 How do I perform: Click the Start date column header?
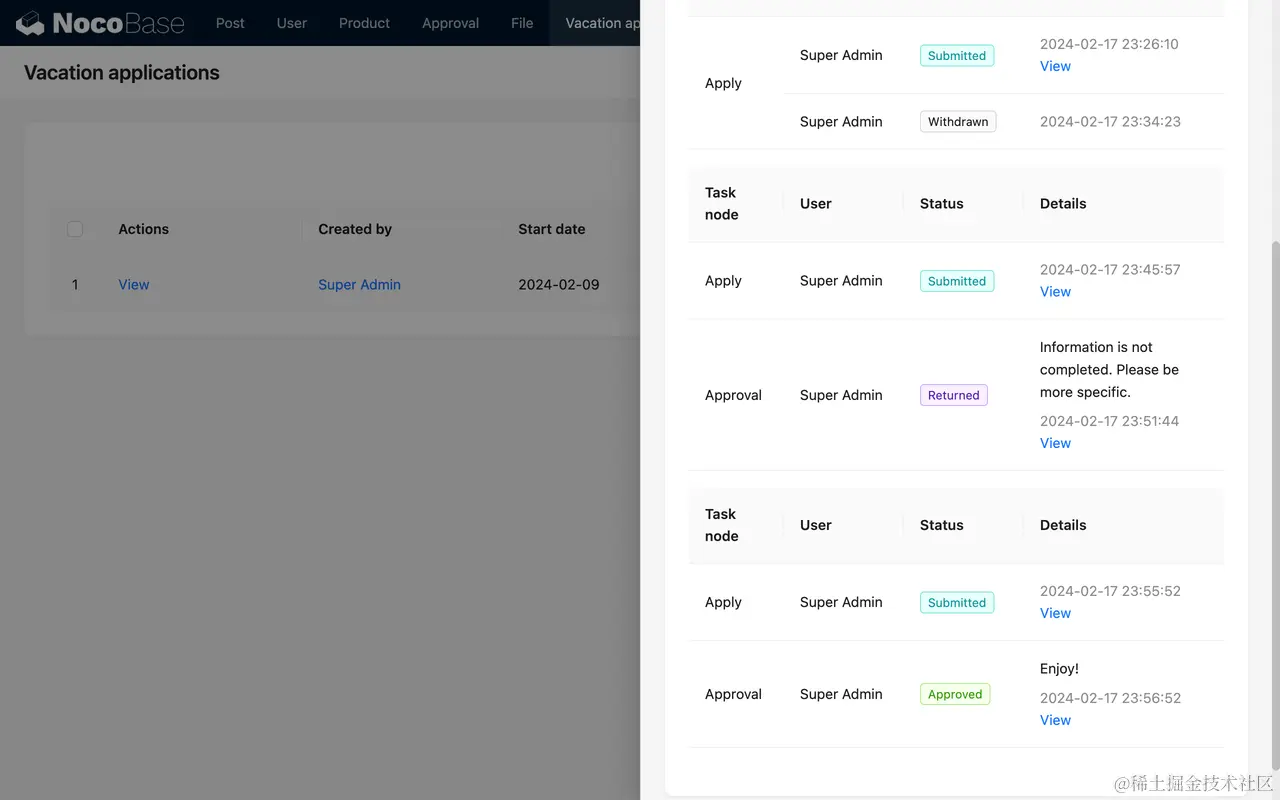[552, 229]
